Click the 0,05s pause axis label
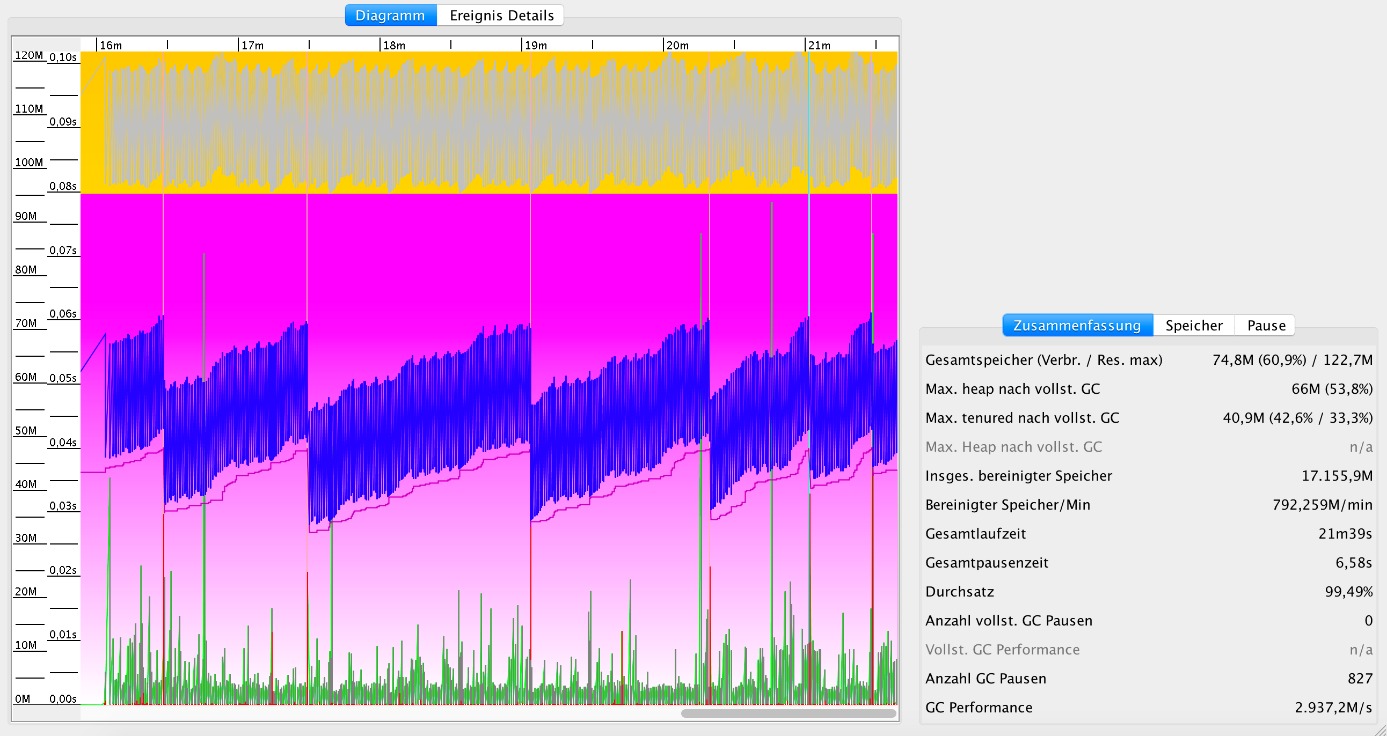This screenshot has width=1387, height=736. pyautogui.click(x=63, y=378)
